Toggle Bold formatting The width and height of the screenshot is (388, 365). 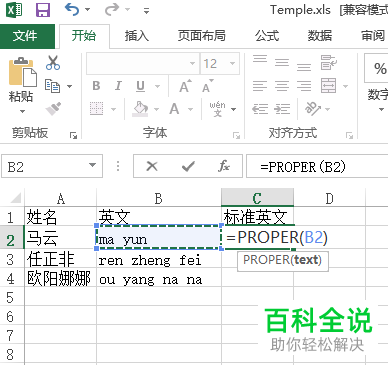pyautogui.click(x=96, y=86)
